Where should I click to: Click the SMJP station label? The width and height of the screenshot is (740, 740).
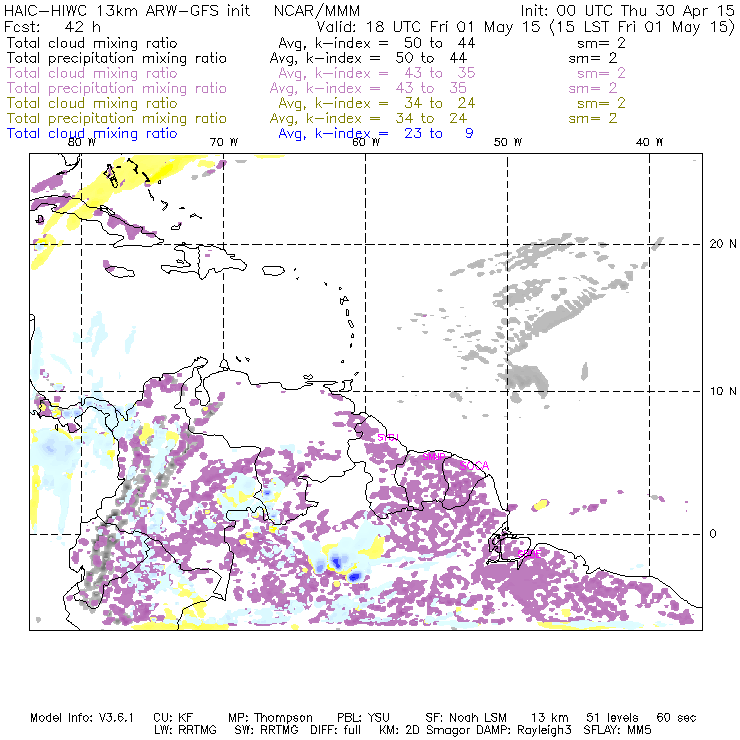pos(434,456)
